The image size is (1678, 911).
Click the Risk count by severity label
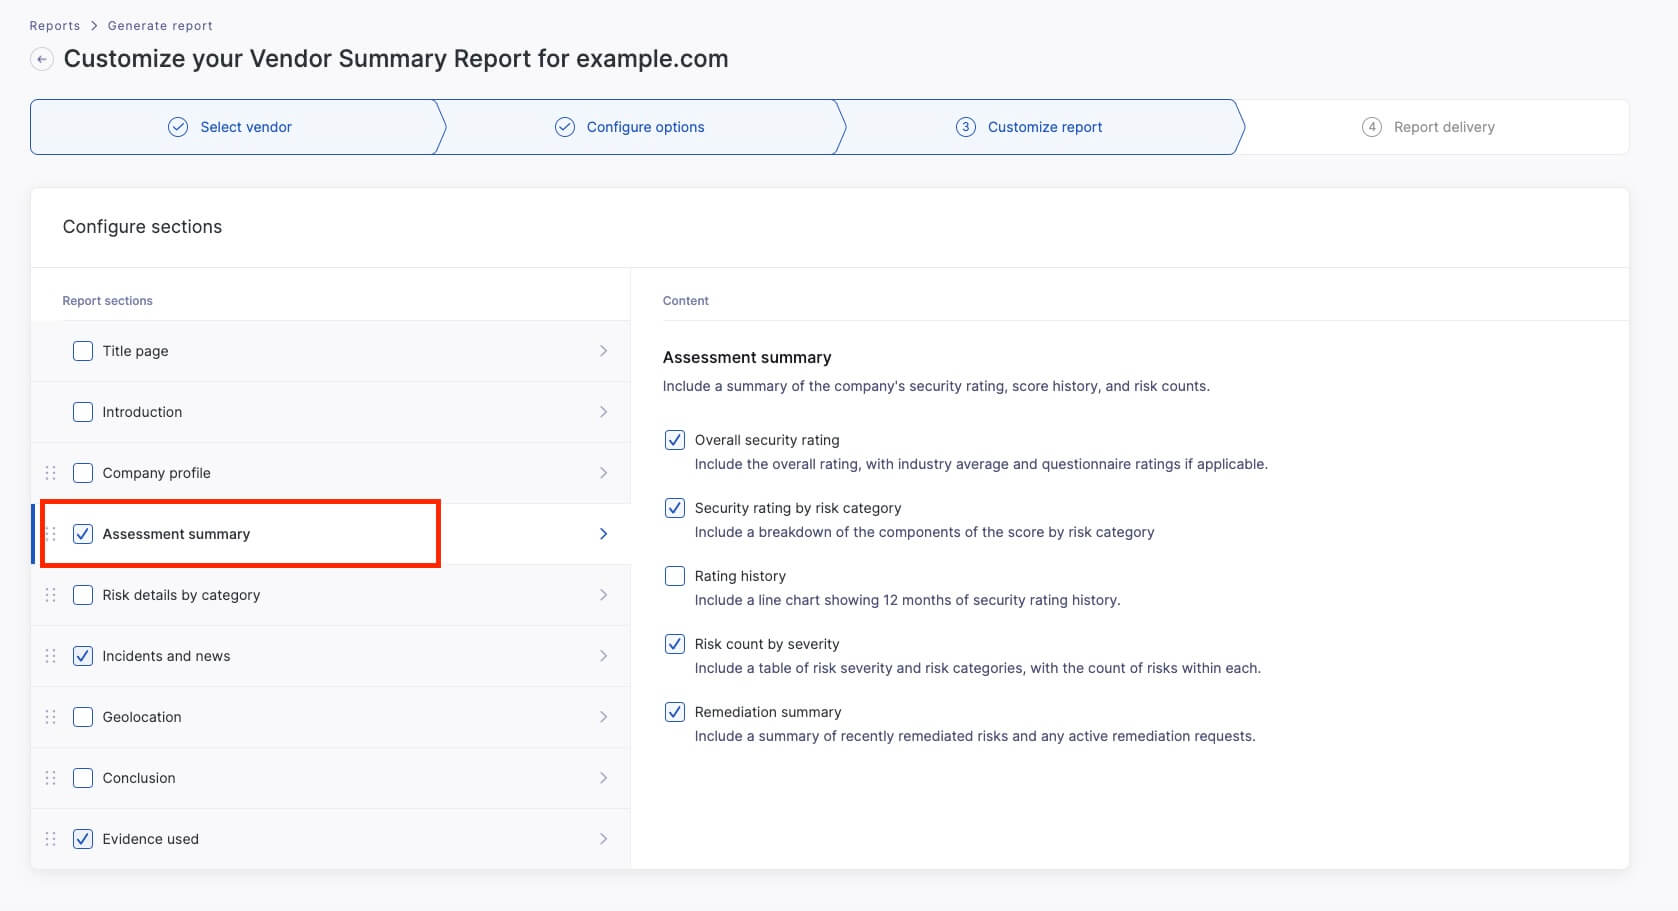point(767,644)
